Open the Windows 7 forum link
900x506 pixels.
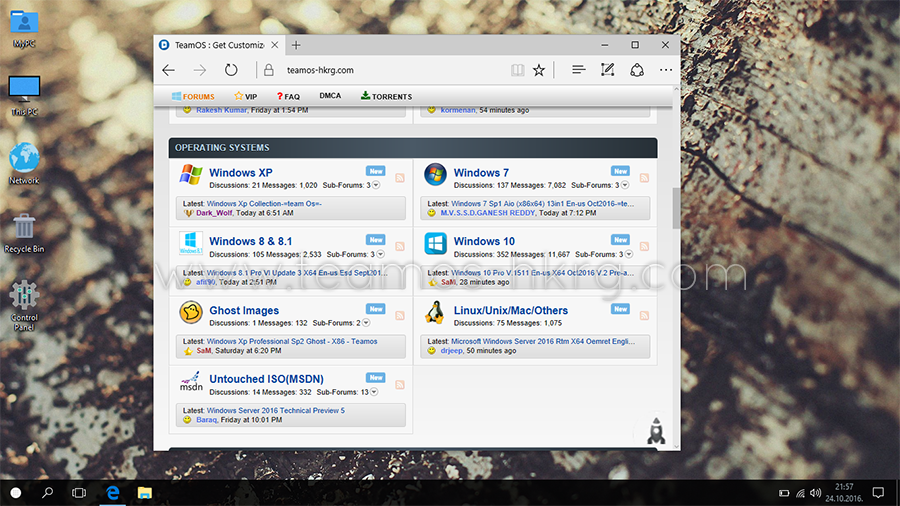(481, 173)
